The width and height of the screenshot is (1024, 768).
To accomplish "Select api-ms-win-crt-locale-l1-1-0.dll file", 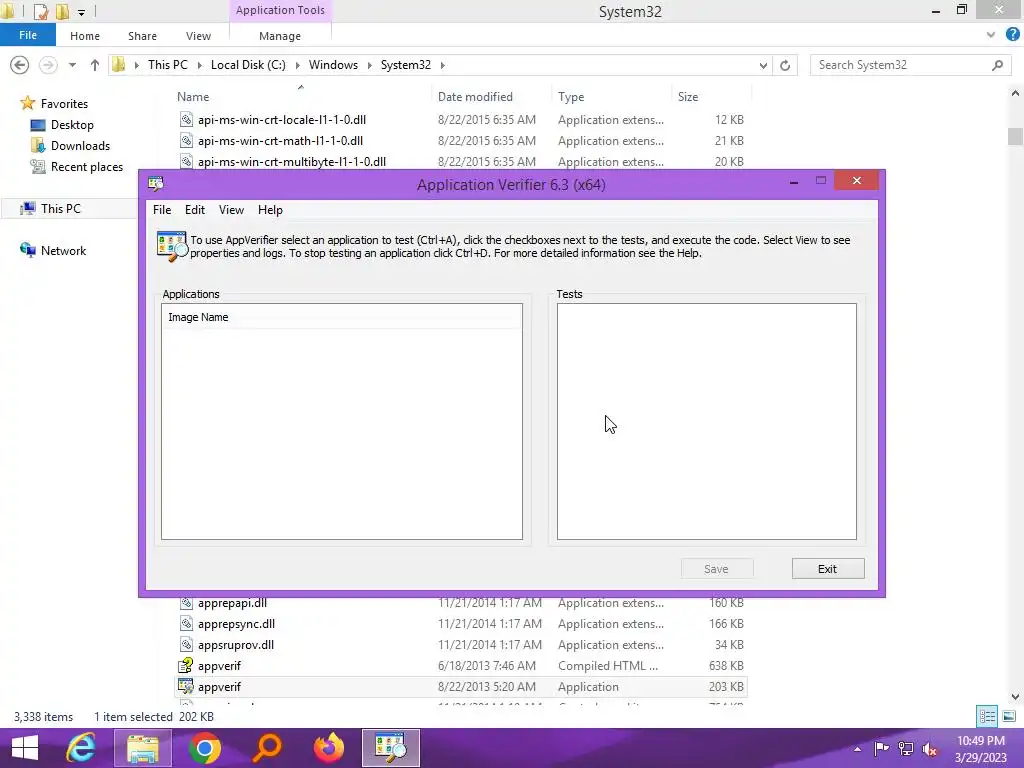I will [281, 120].
